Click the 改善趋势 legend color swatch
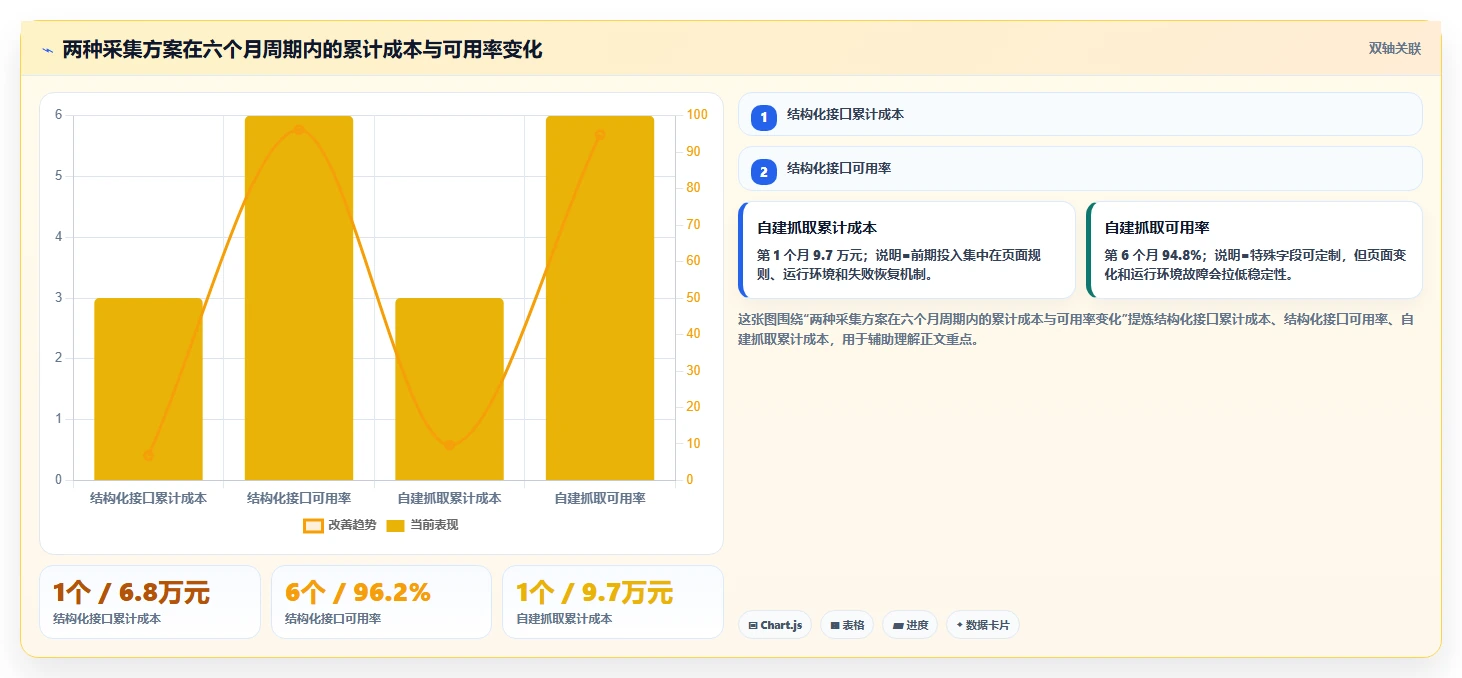The height and width of the screenshot is (678, 1462). (313, 526)
